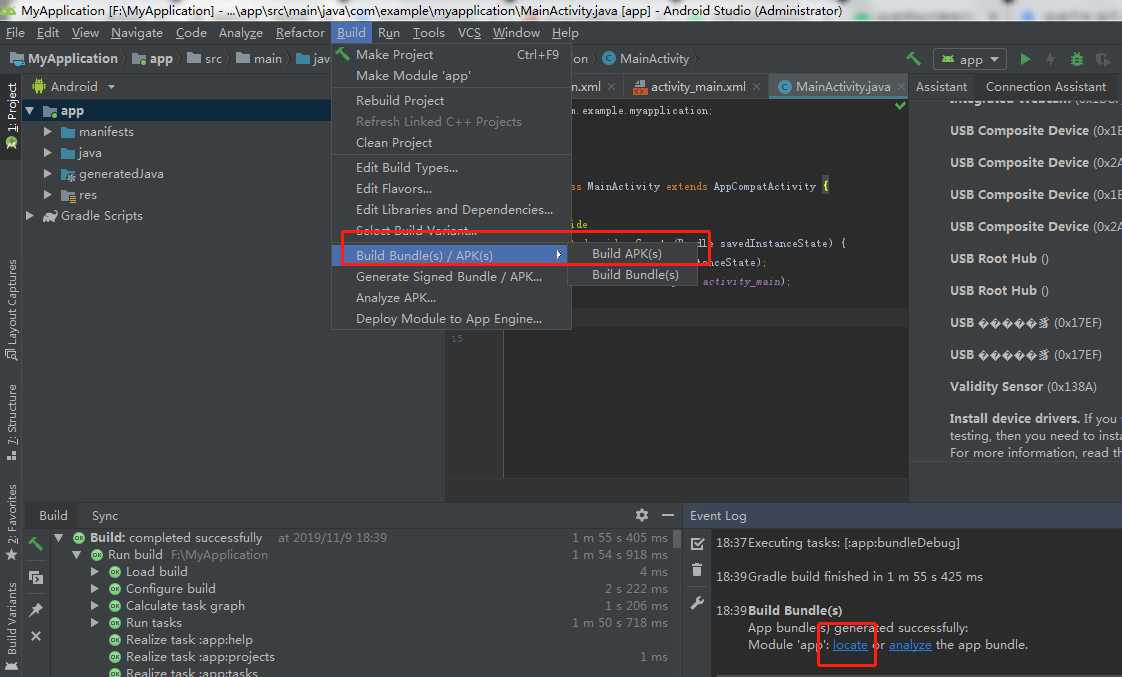Choose Deploy Module to App Engine

point(452,319)
